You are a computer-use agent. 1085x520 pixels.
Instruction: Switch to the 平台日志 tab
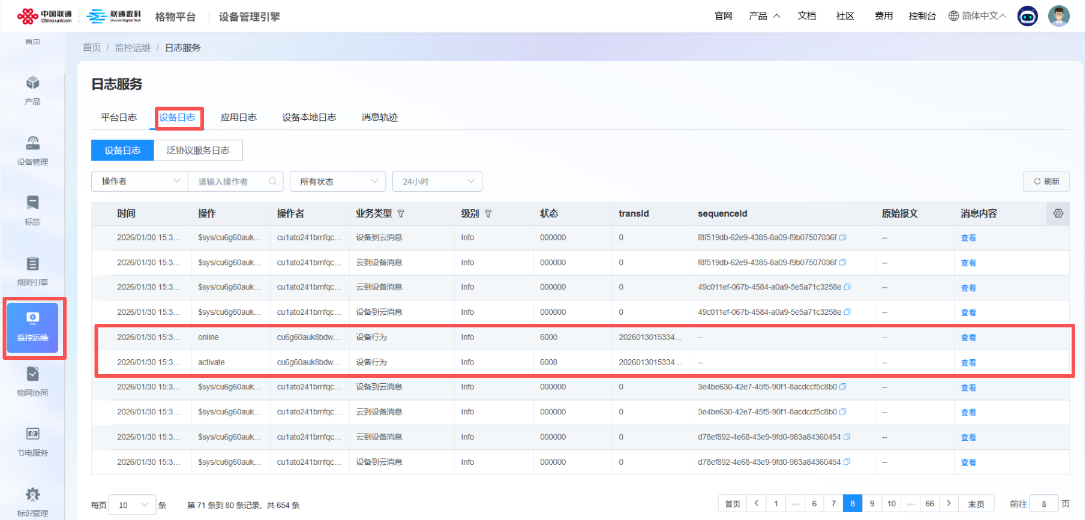[x=118, y=117]
